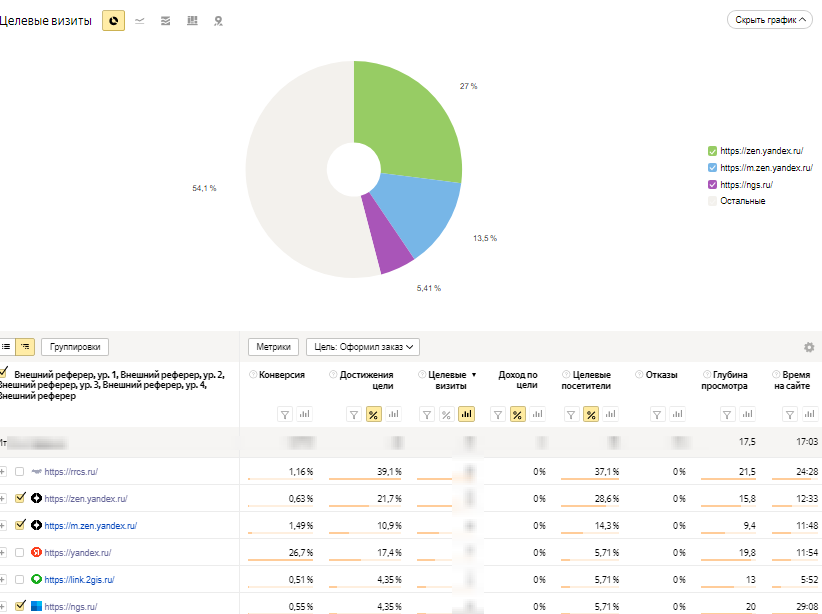Sort by Целевые визиты column header

tap(447, 380)
